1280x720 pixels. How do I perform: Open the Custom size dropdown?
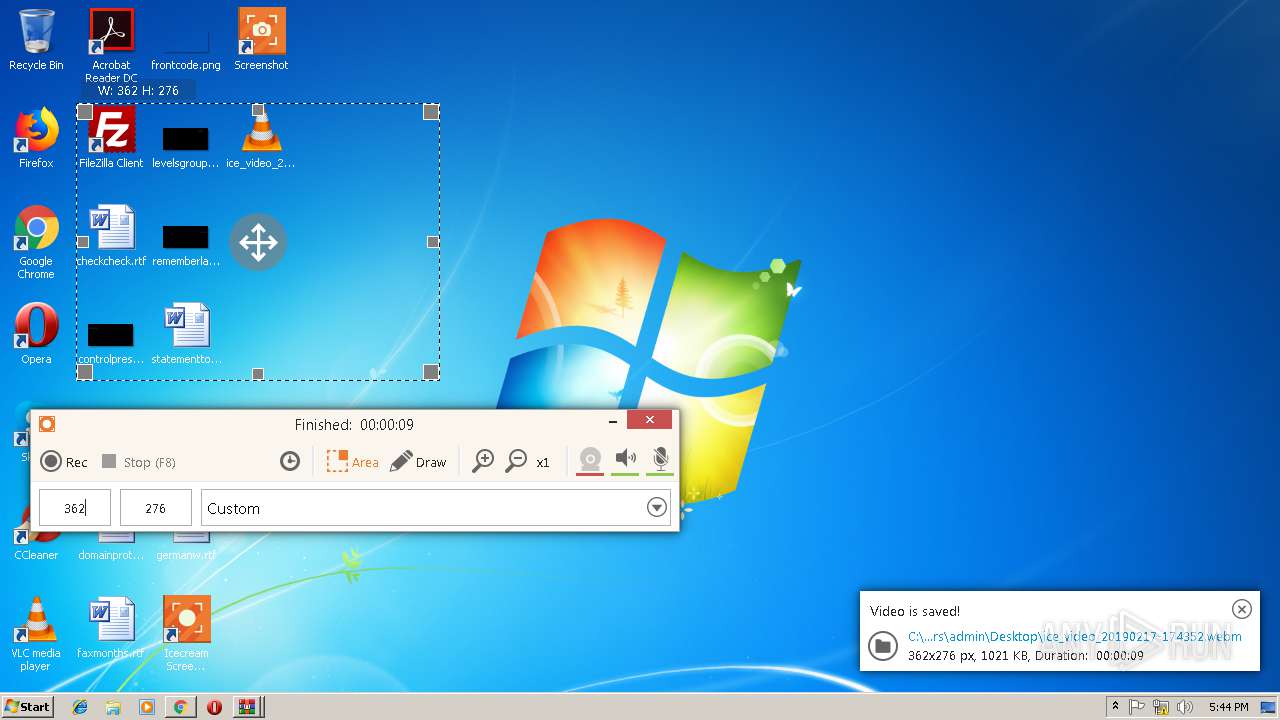click(436, 508)
